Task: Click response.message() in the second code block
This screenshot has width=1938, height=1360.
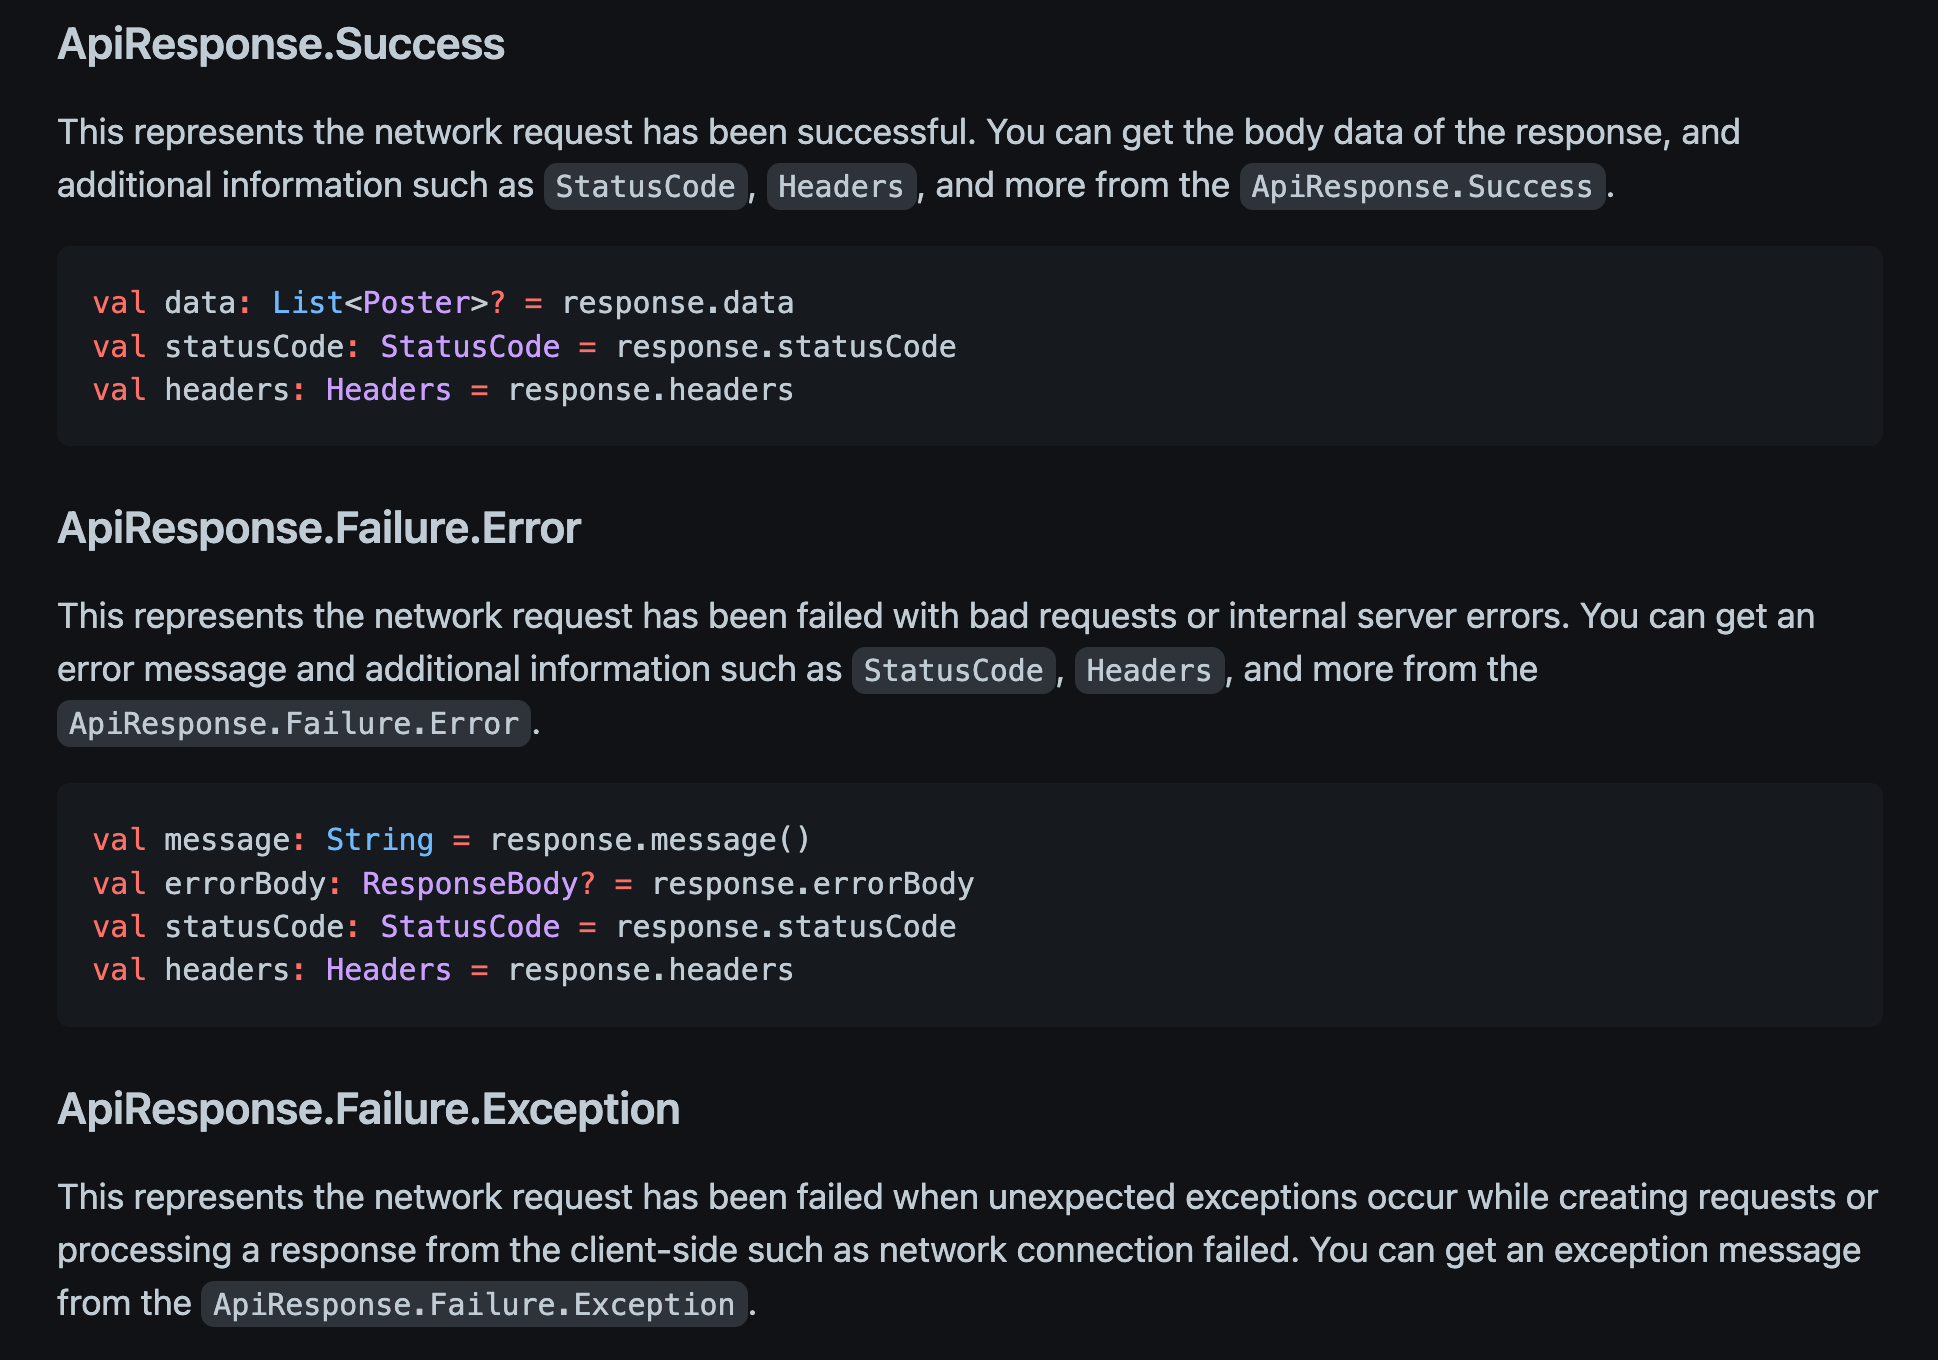Action: [x=650, y=840]
